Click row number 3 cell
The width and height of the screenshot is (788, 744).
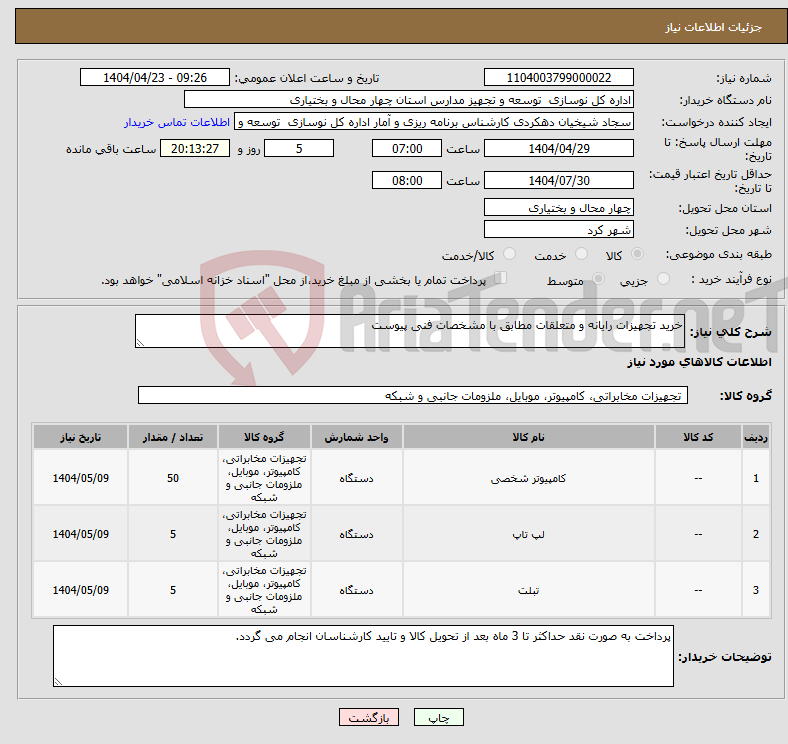[756, 590]
